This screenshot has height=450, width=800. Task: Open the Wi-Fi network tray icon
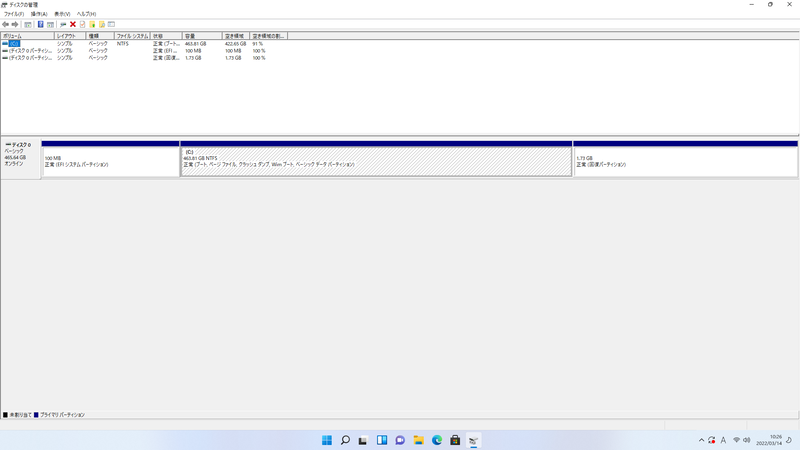point(736,440)
